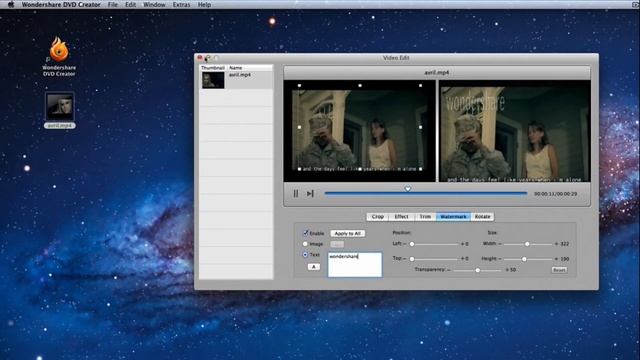
Task: Switch to the Crop tab
Action: (378, 217)
